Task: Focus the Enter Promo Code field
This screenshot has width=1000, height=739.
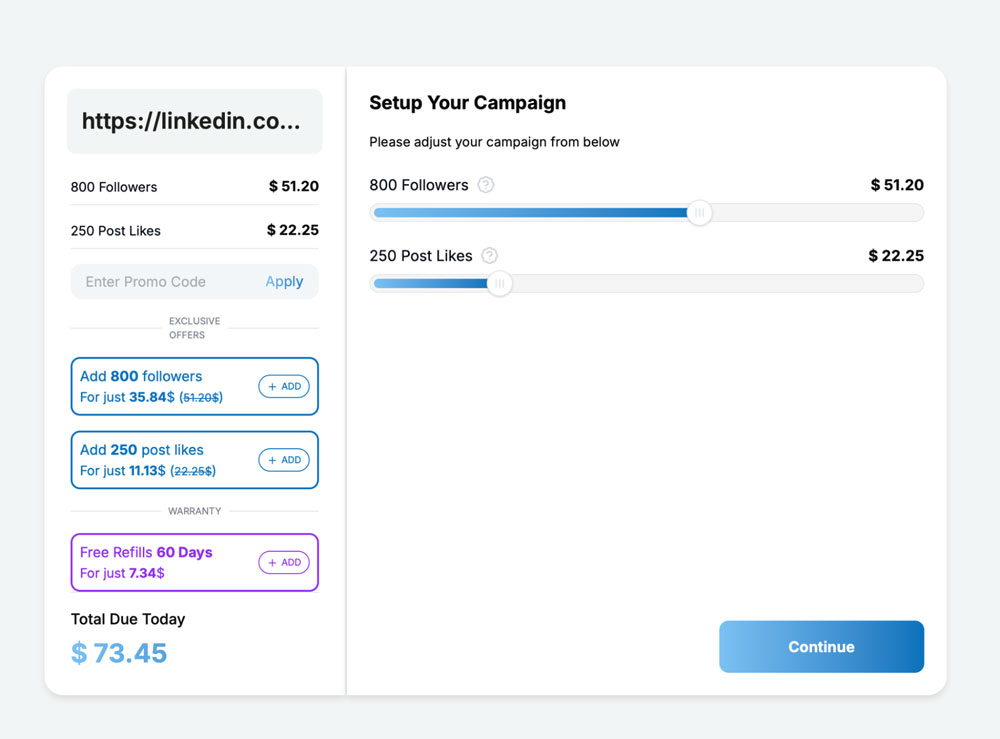Action: (160, 282)
